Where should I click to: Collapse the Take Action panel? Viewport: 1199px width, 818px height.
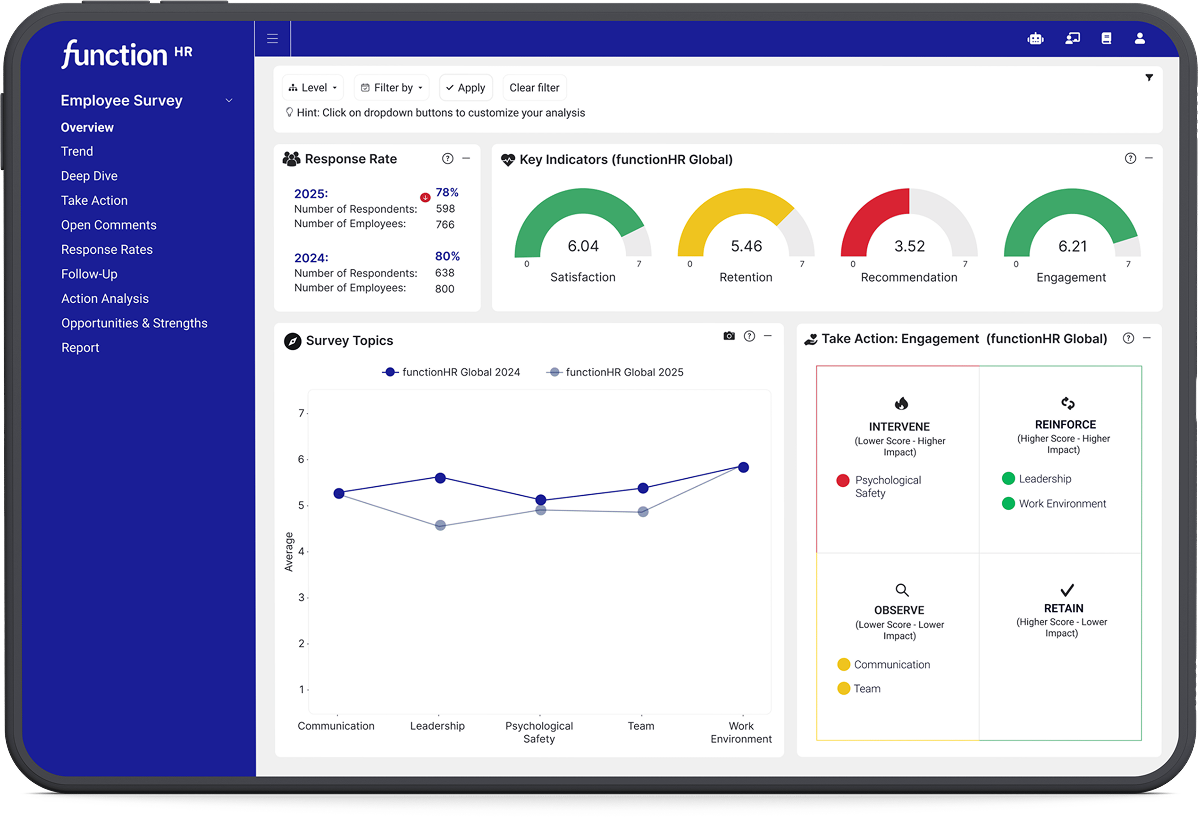click(1146, 338)
